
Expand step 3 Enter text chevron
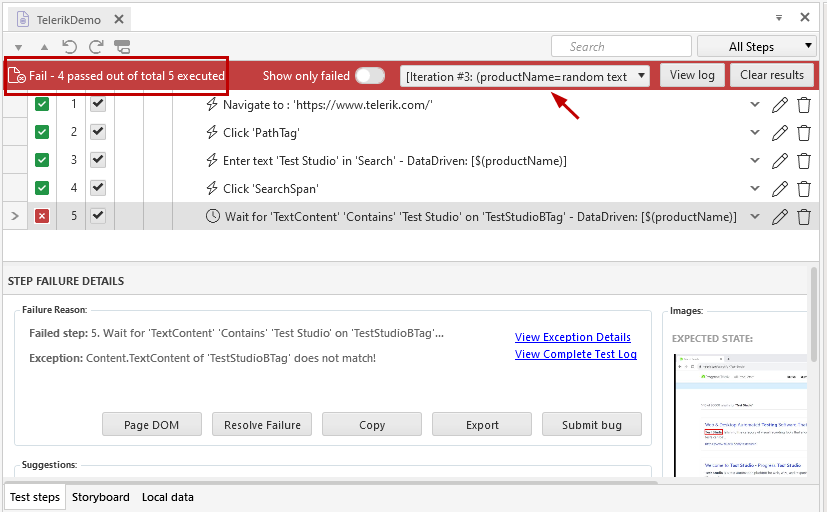coord(755,160)
